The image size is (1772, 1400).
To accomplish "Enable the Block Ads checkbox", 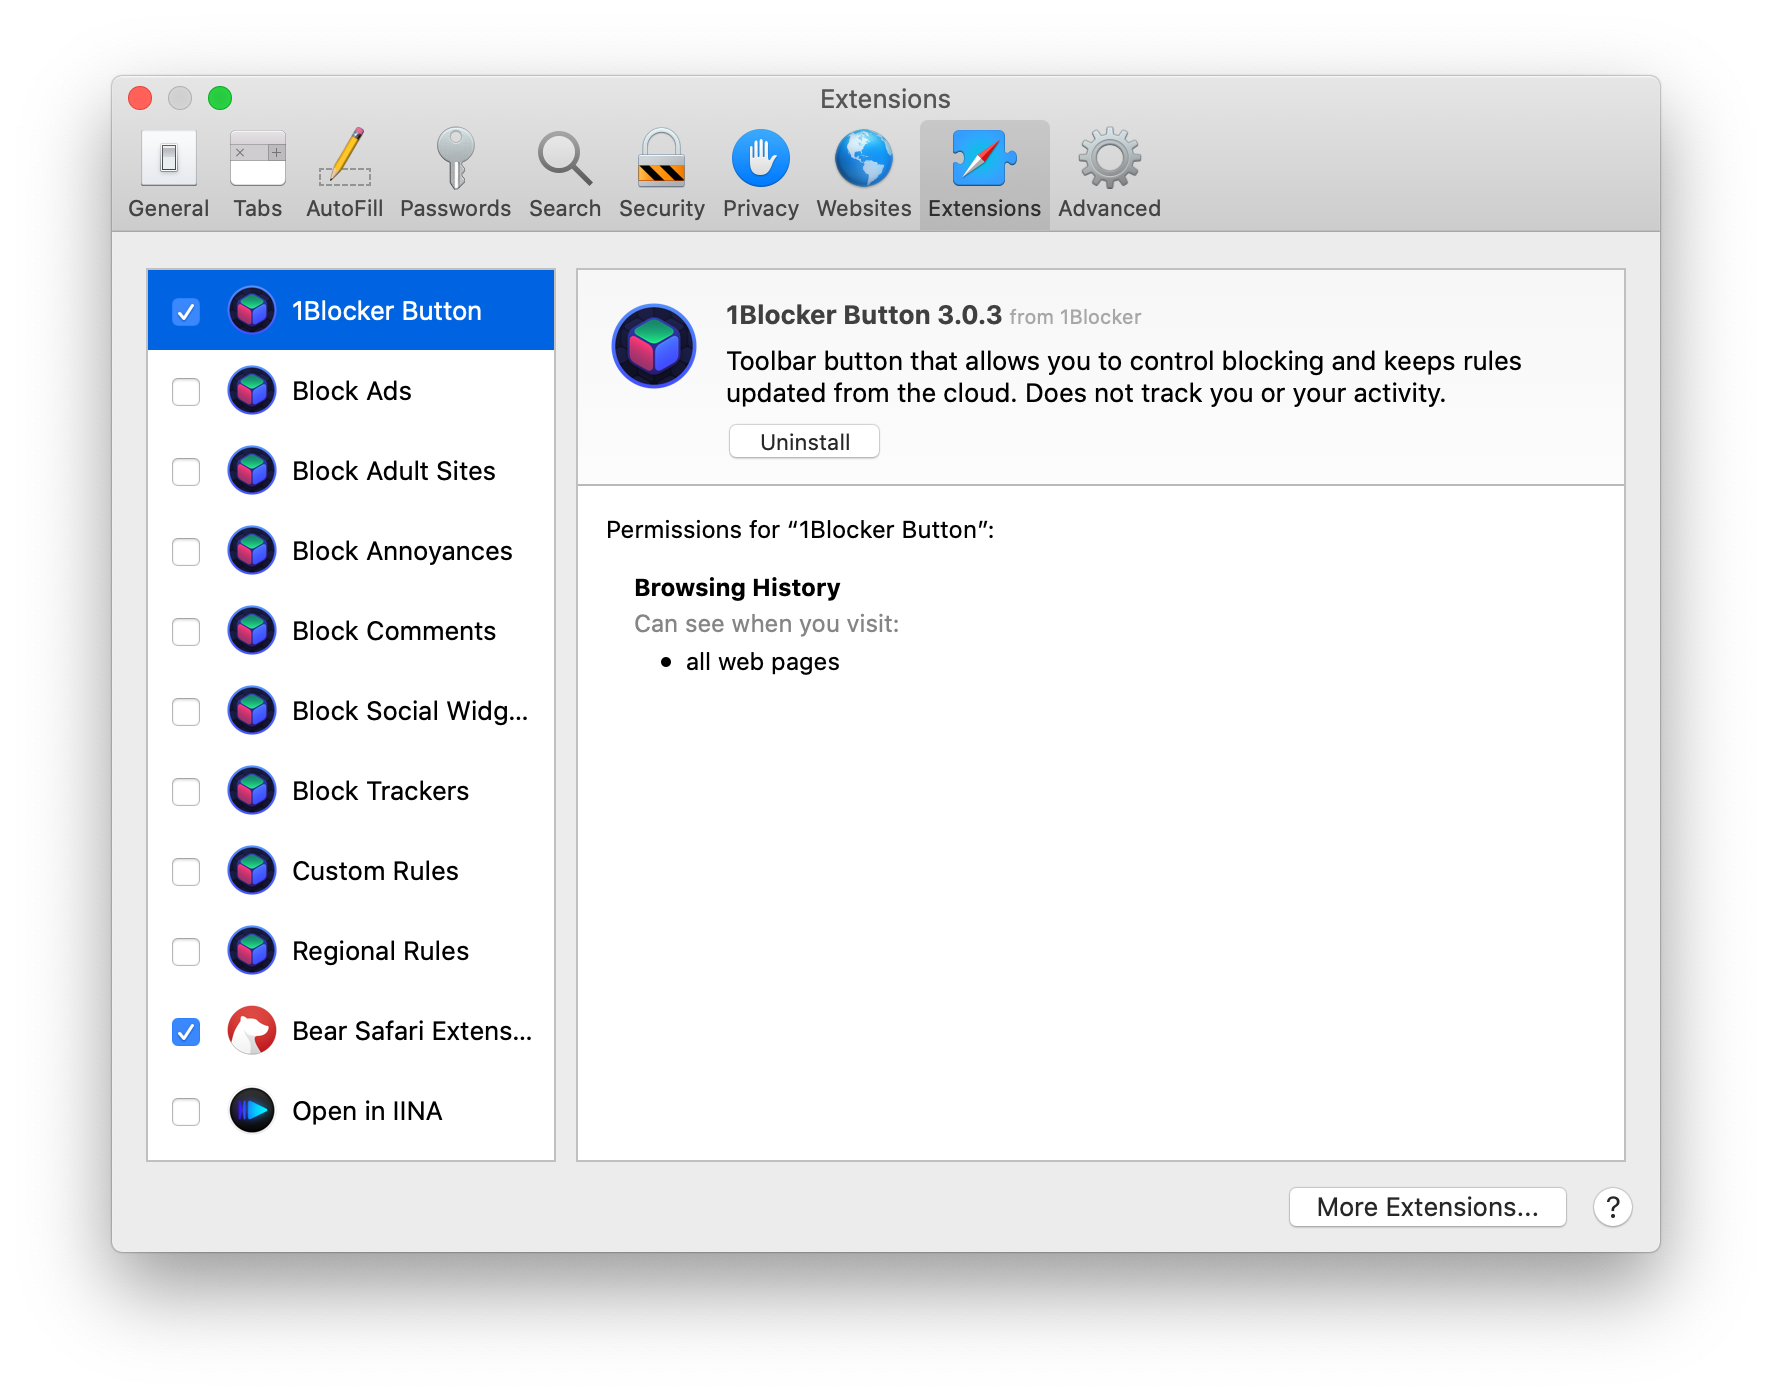I will (186, 391).
